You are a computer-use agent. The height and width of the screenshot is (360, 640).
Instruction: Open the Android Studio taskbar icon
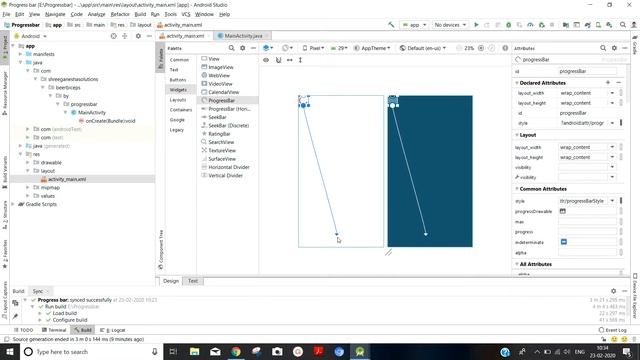[x=360, y=351]
